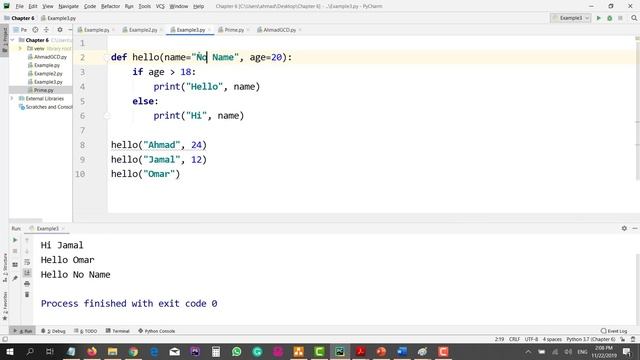Restore layout icon in Run panel
The width and height of the screenshot is (640, 360).
coord(15,265)
